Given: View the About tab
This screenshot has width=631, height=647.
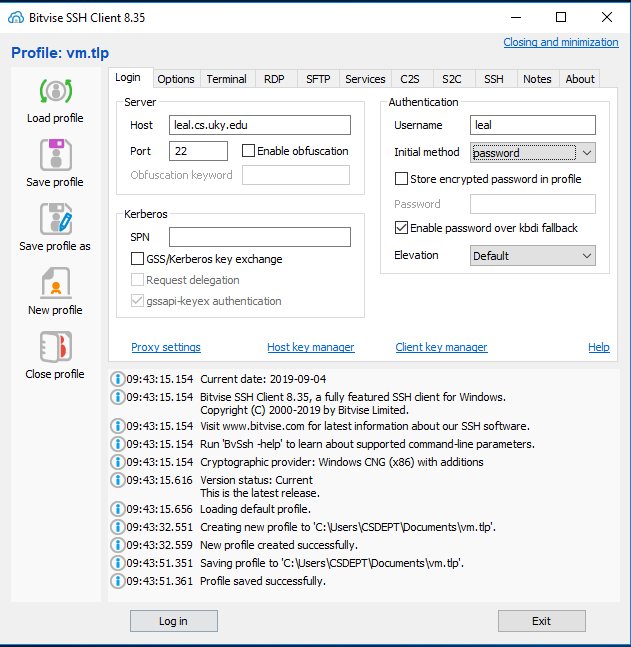Looking at the screenshot, I should pos(580,79).
